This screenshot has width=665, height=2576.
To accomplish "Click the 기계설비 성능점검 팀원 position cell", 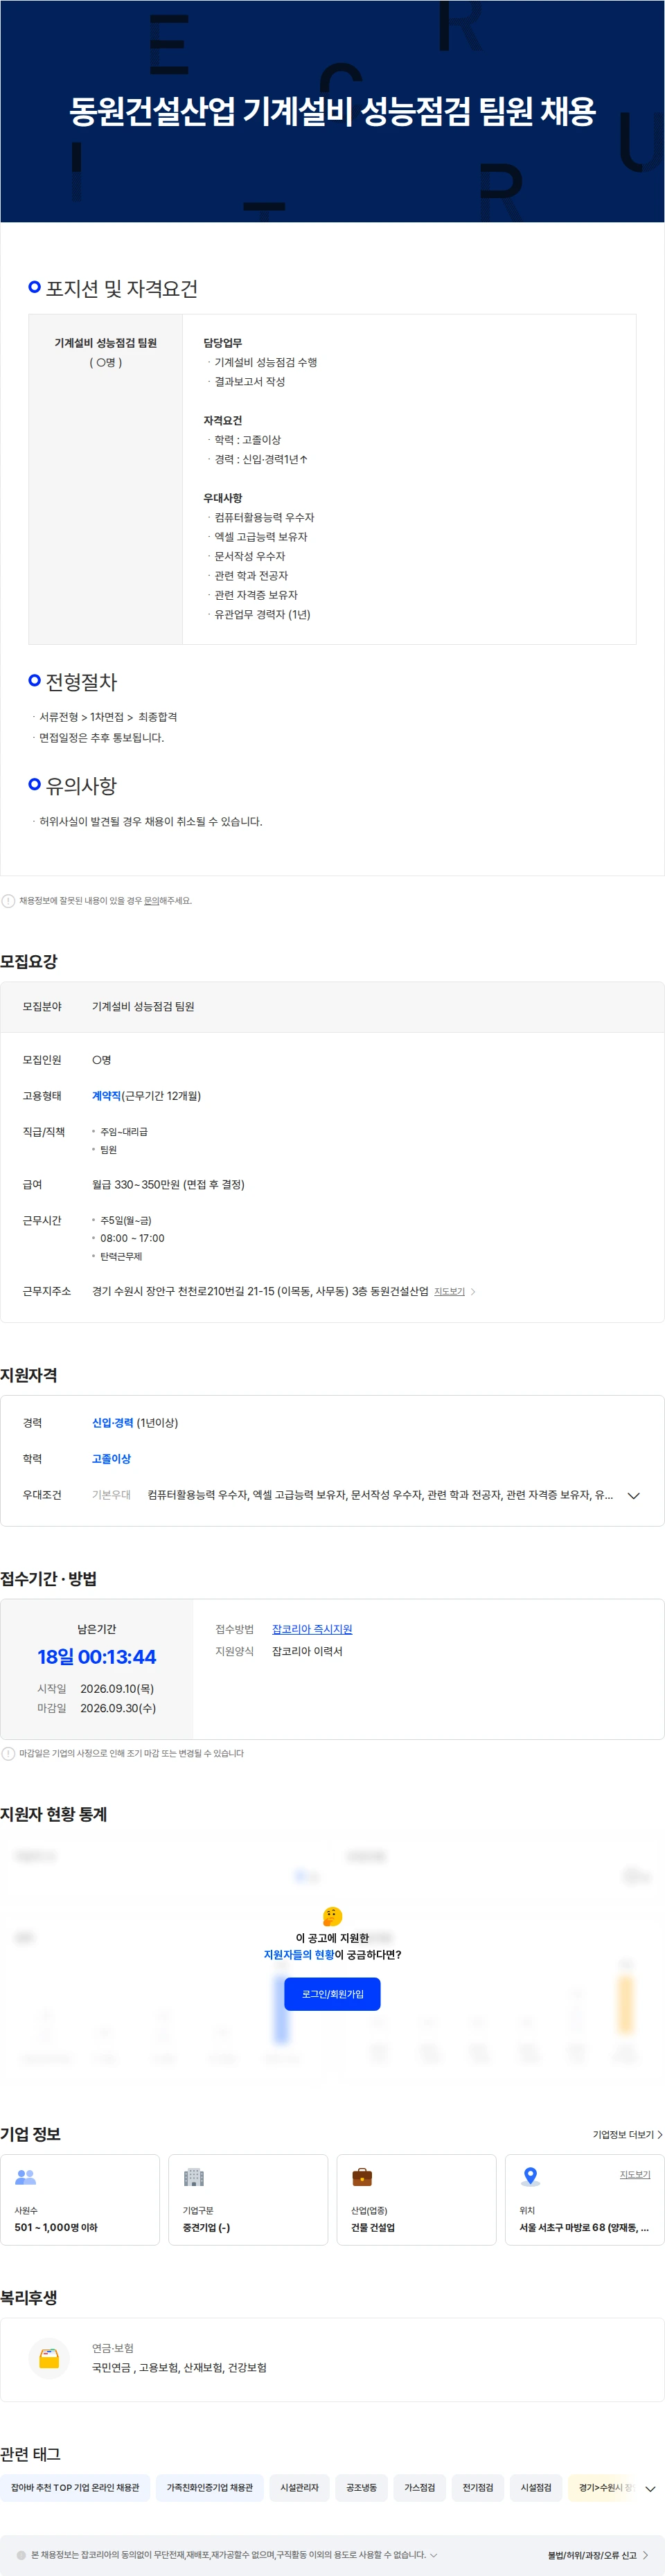I will tap(106, 479).
